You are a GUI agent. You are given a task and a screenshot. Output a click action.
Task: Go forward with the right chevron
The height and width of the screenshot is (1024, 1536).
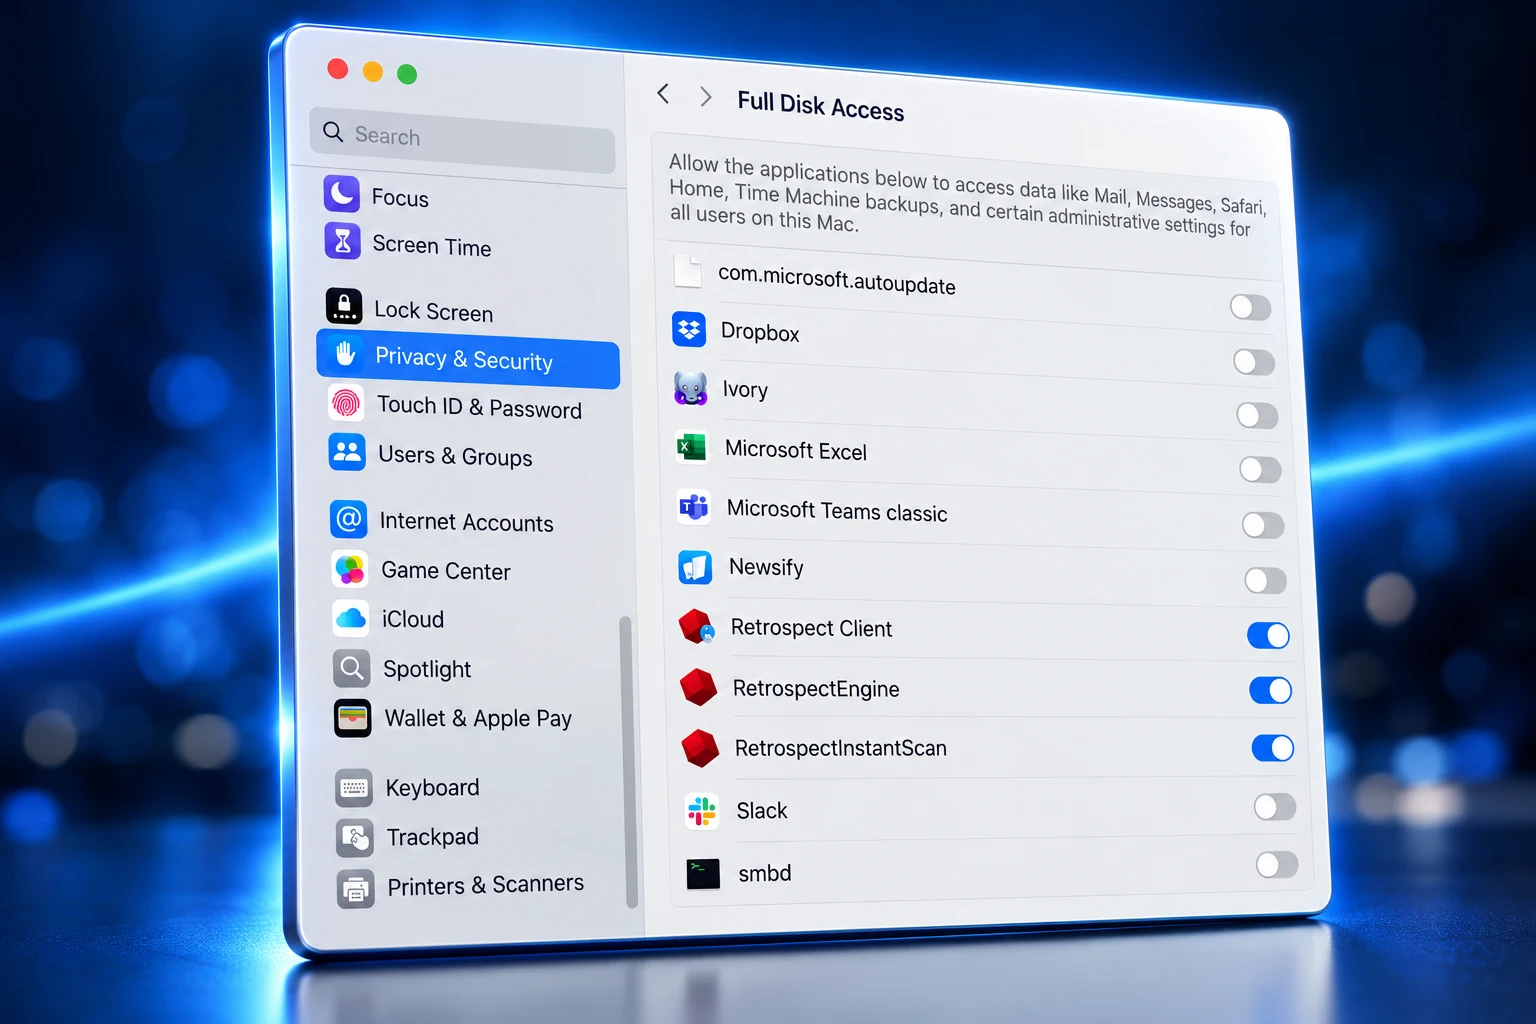[x=706, y=97]
